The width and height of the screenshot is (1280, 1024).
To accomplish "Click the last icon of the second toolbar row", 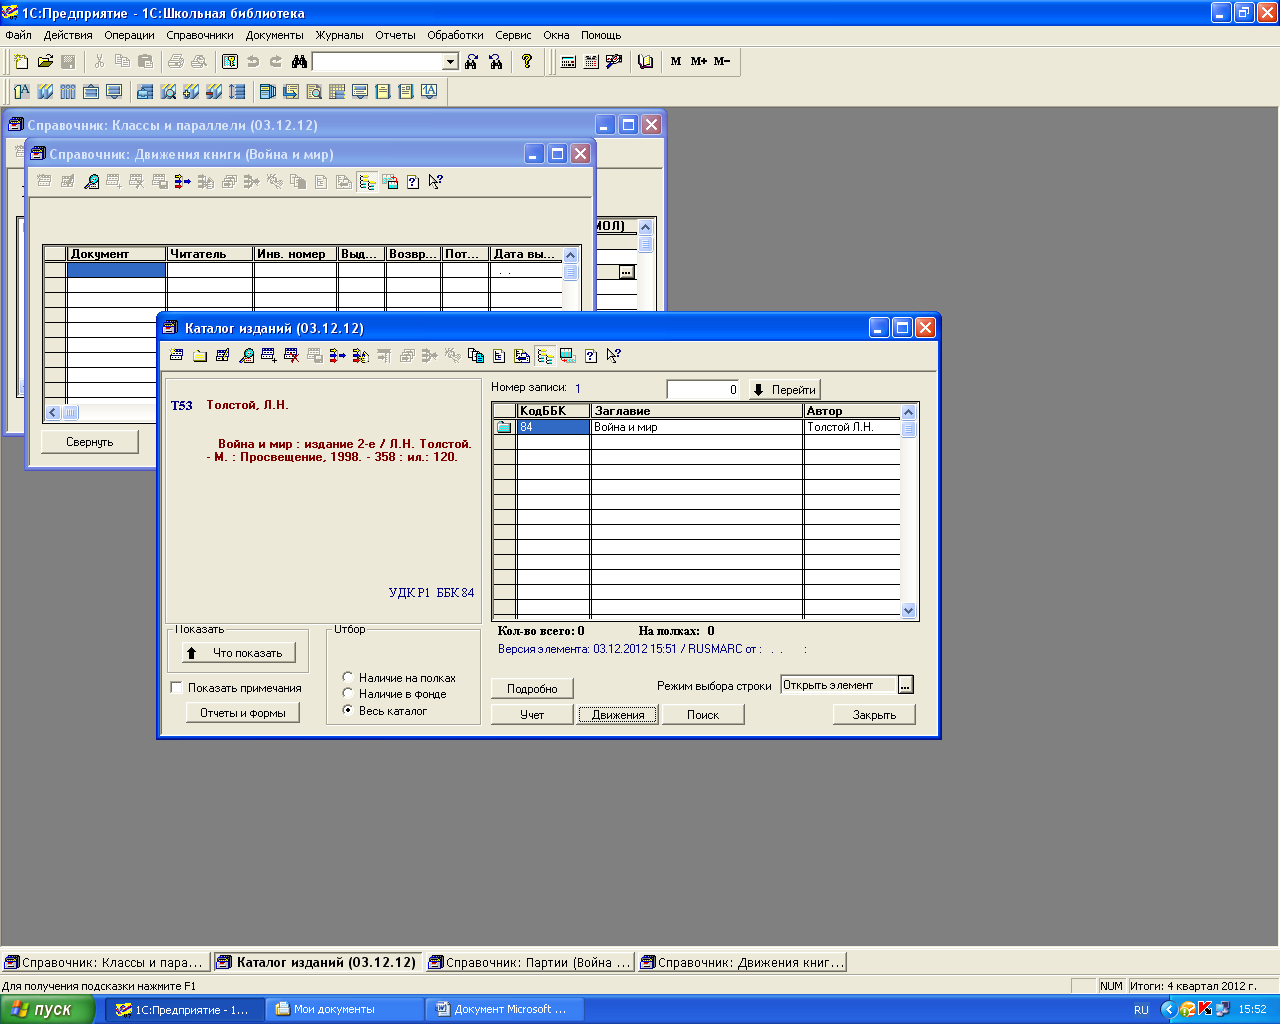I will (429, 92).
